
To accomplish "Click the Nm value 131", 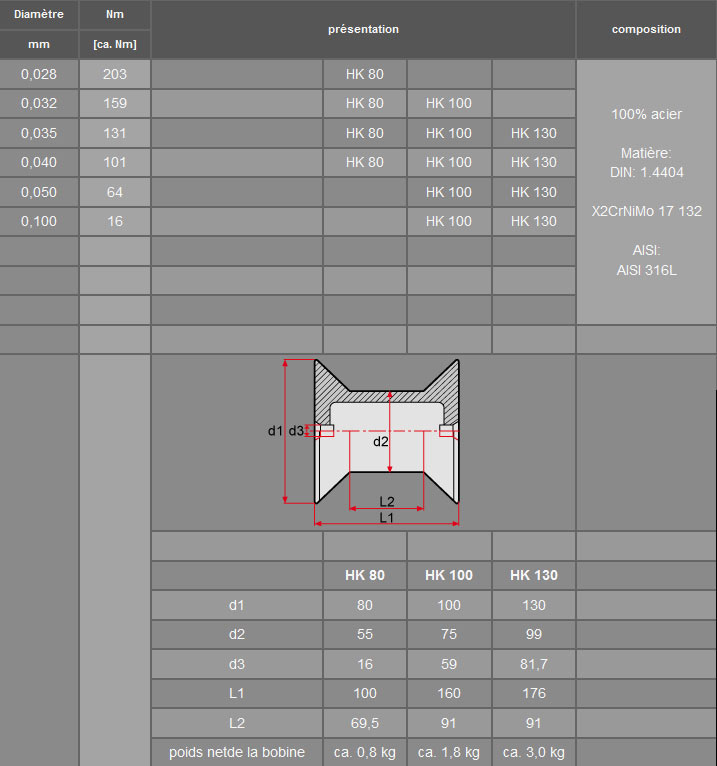I will click(115, 133).
